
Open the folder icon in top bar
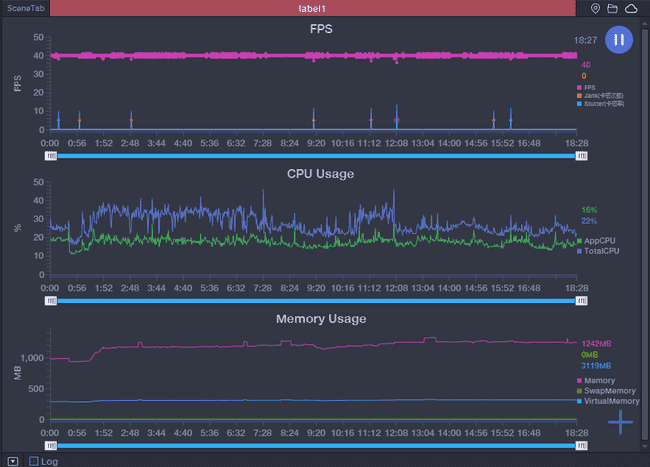613,8
